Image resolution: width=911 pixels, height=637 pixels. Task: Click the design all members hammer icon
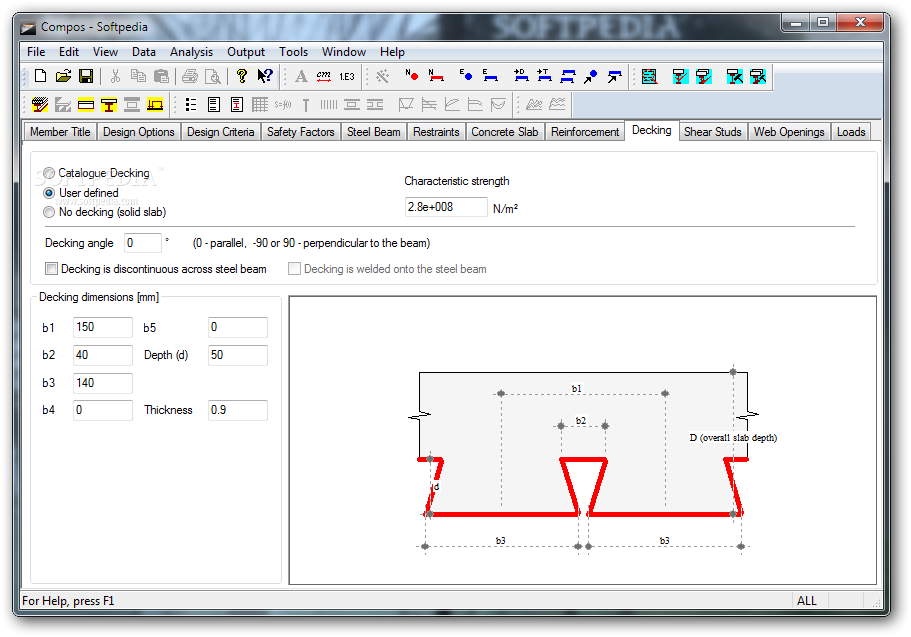pos(758,76)
